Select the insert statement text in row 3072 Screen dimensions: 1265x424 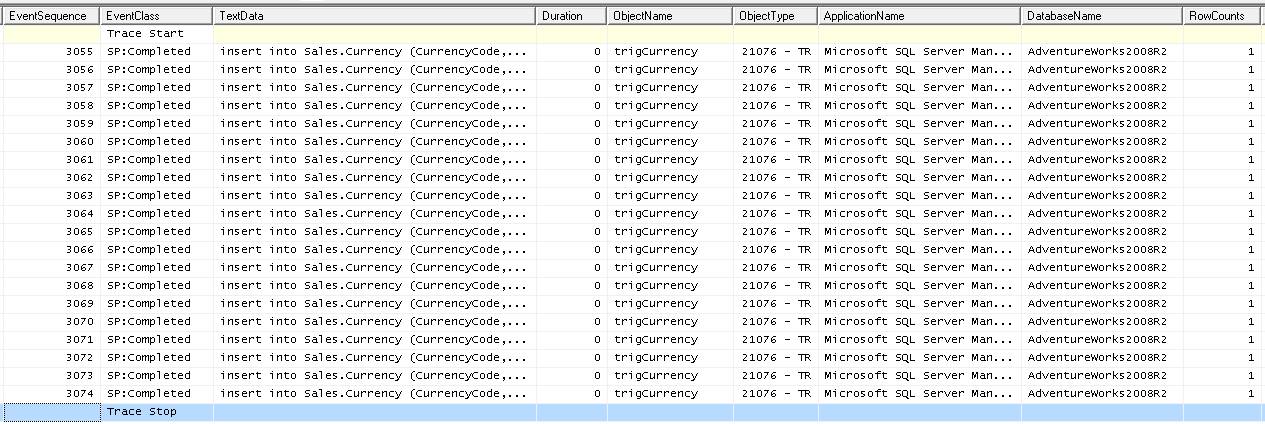click(x=373, y=358)
